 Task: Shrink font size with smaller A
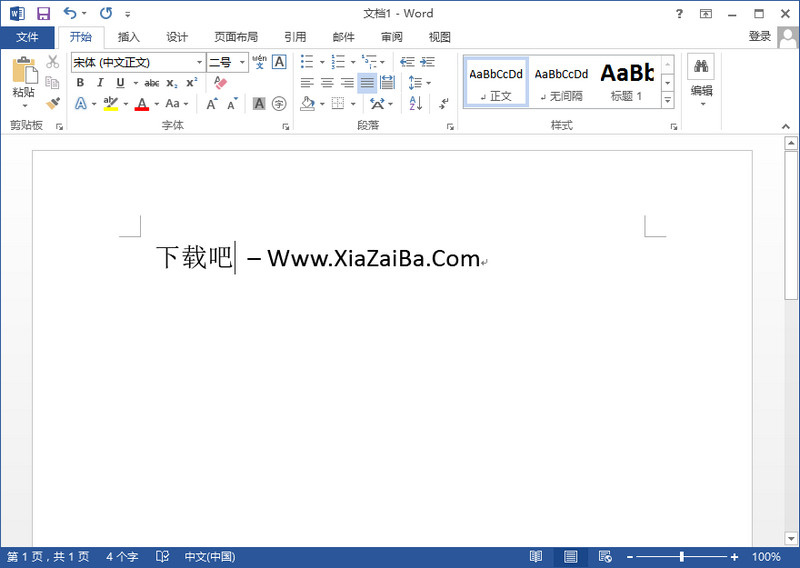point(232,104)
